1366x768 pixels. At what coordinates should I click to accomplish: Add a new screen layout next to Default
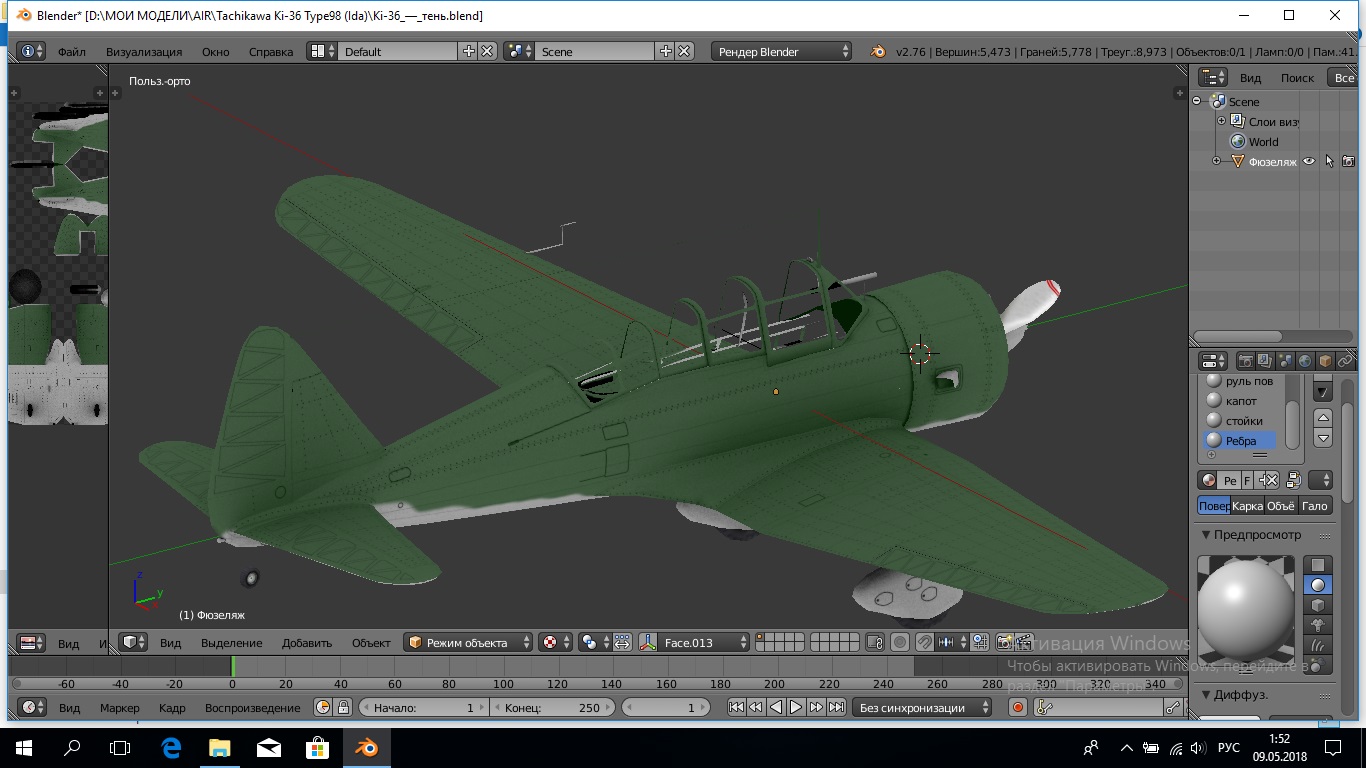click(468, 51)
